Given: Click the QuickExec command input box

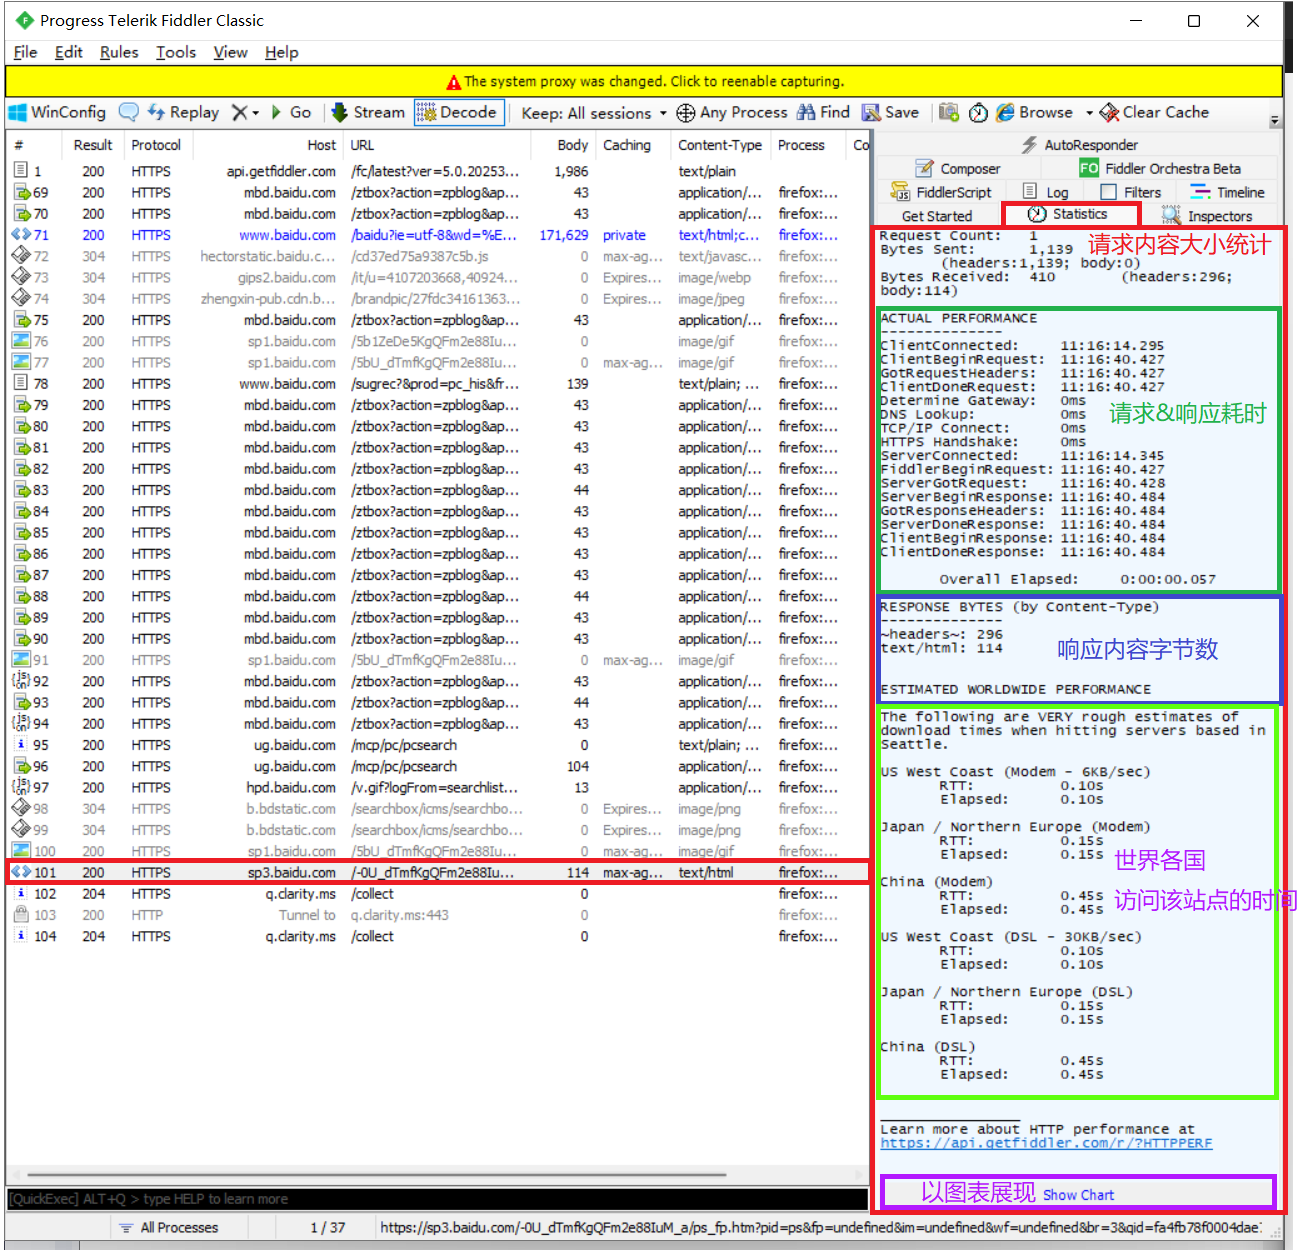Looking at the screenshot, I should 437,1199.
